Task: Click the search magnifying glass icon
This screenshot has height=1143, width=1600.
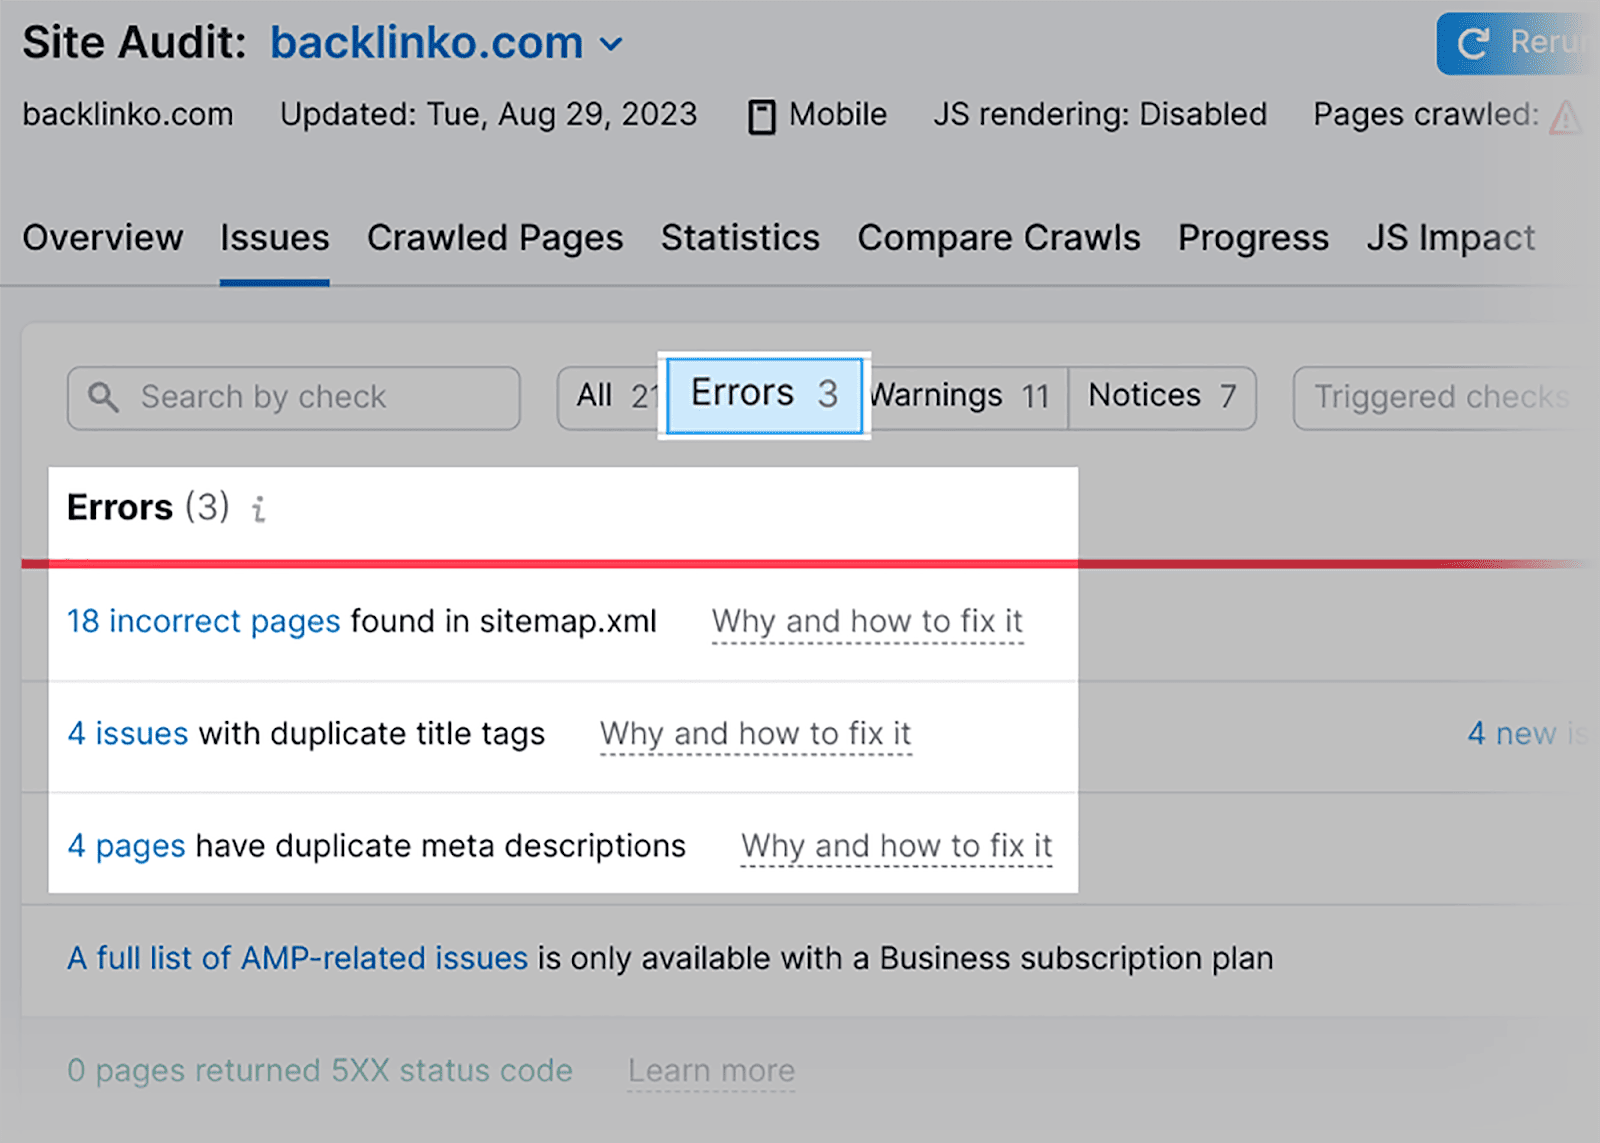Action: 103,397
